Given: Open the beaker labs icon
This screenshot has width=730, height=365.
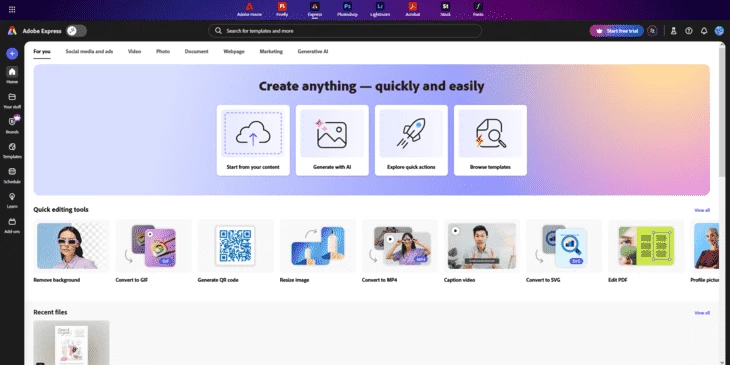Looking at the screenshot, I should tap(673, 31).
